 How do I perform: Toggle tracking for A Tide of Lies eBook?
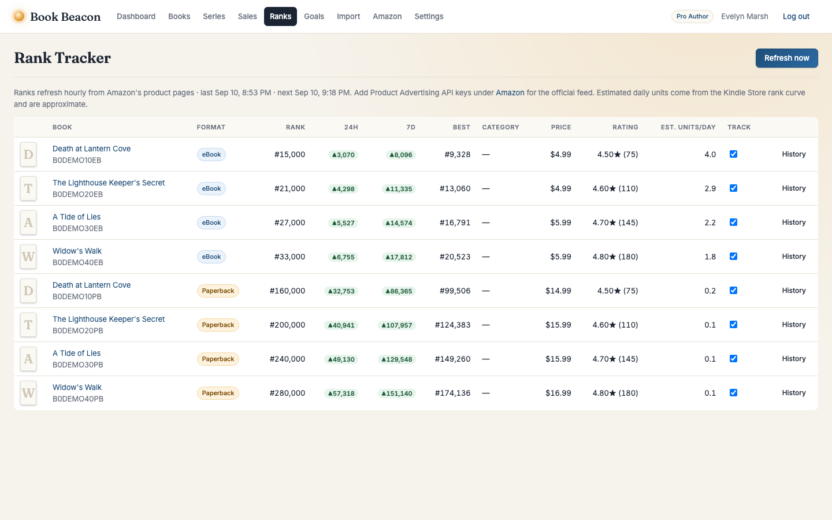pyautogui.click(x=733, y=222)
